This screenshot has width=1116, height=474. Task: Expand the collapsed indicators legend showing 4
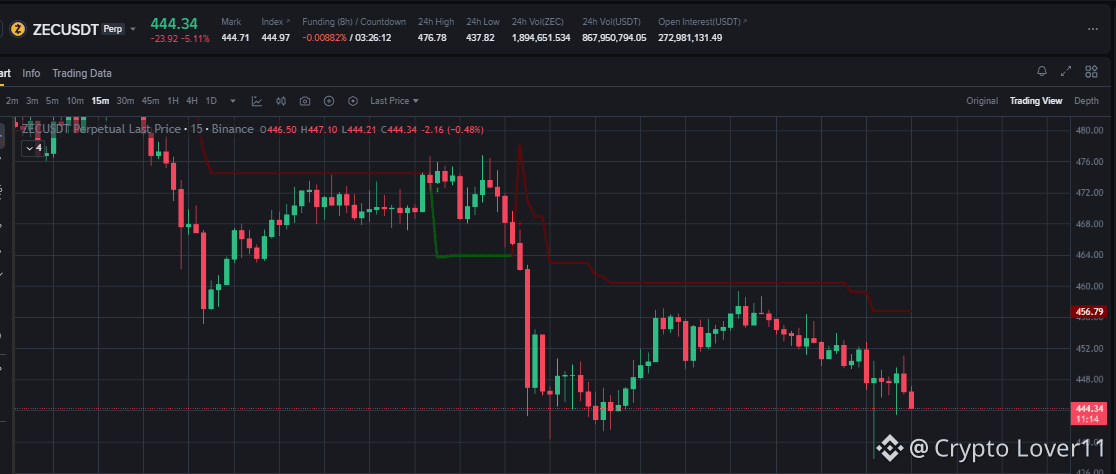click(33, 148)
